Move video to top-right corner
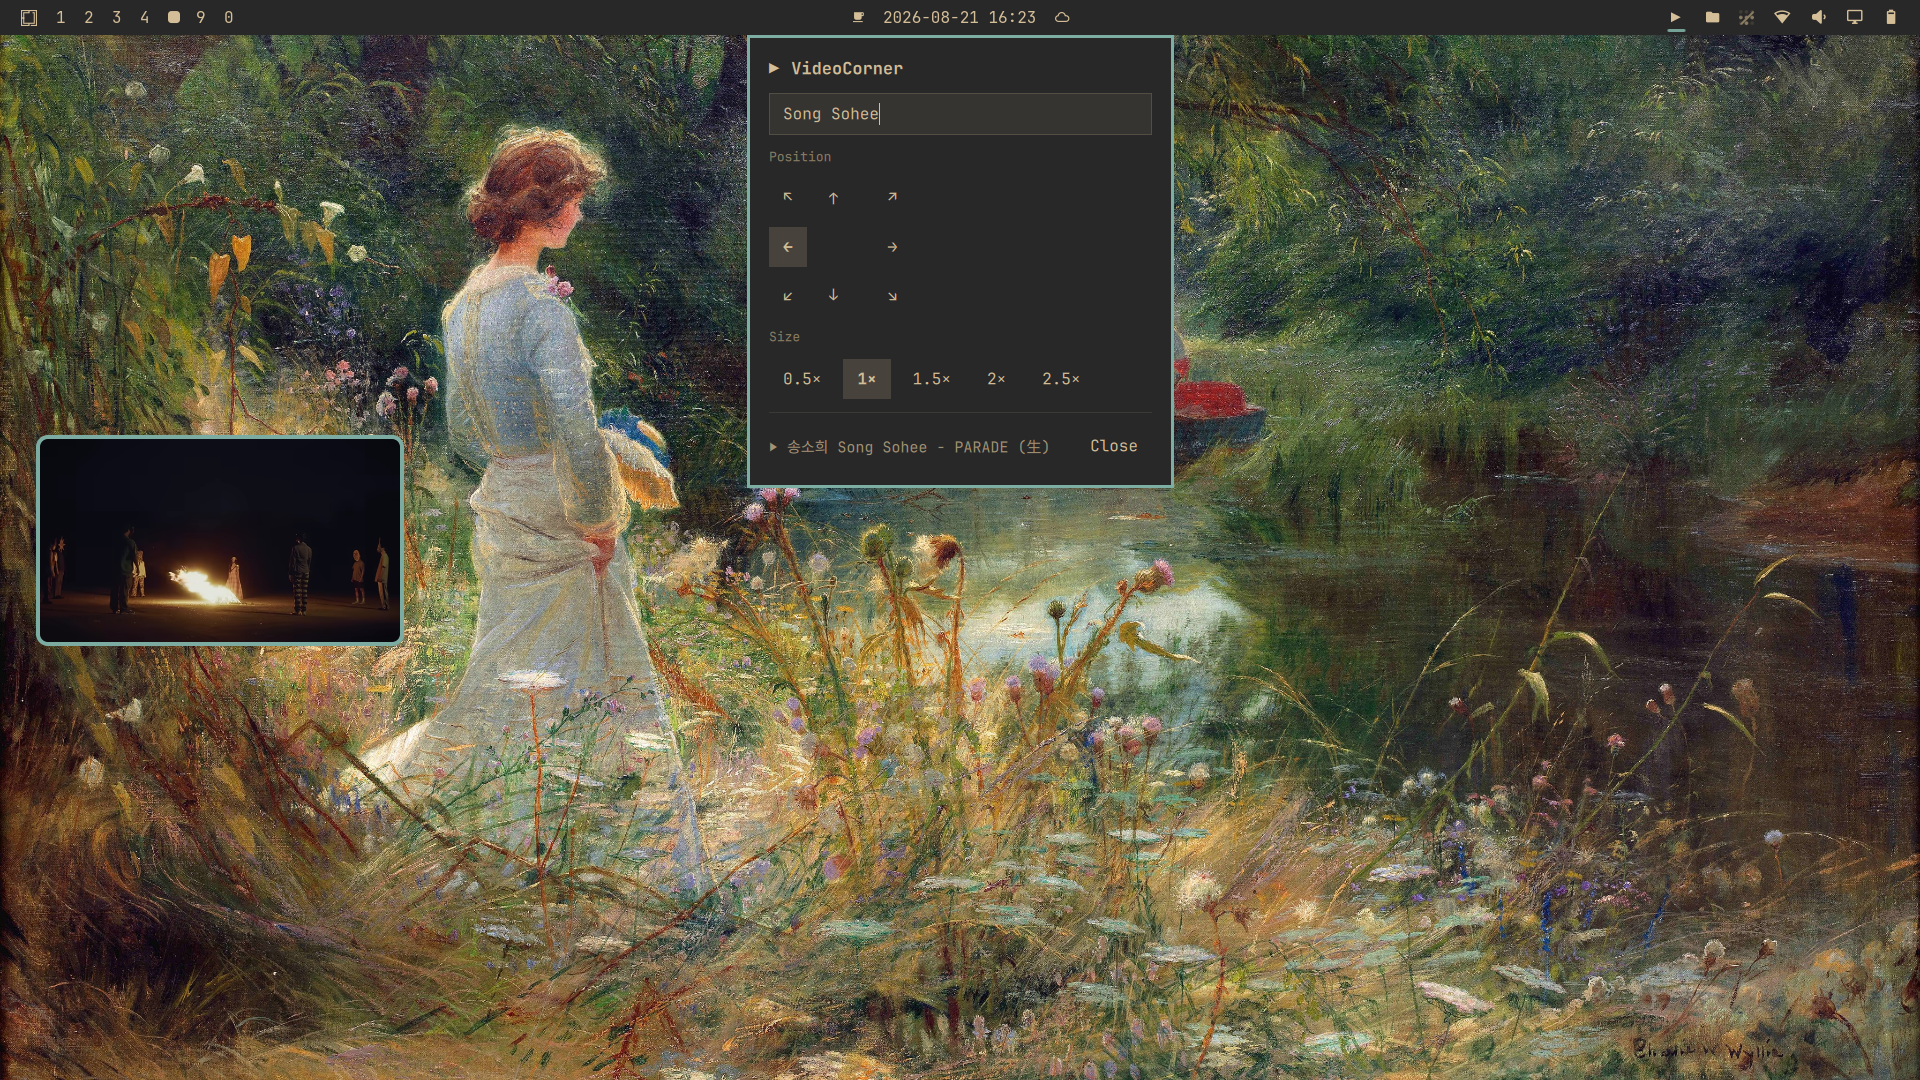The image size is (1920, 1080). click(892, 197)
